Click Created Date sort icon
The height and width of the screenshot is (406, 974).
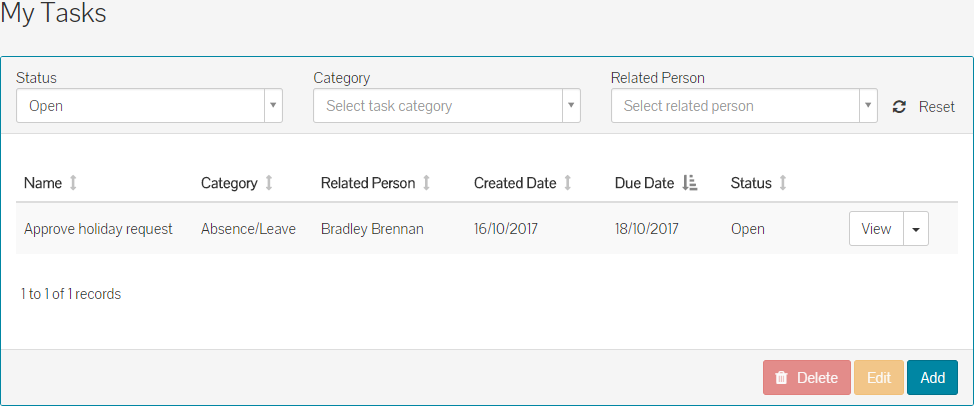point(568,183)
